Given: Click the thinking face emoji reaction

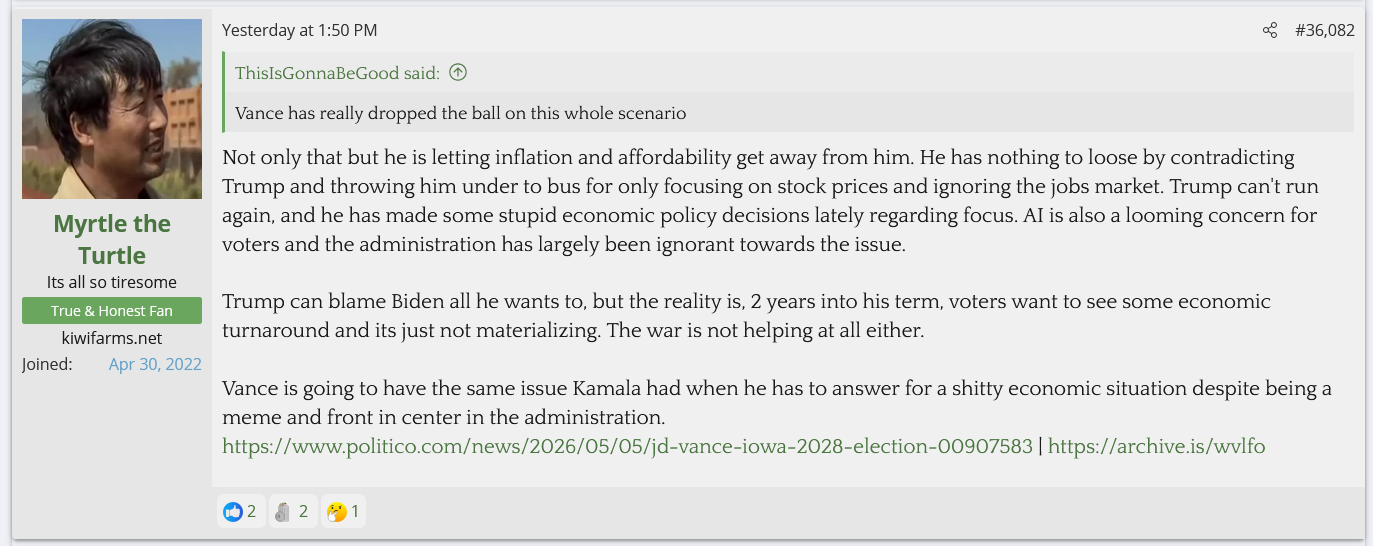Looking at the screenshot, I should [337, 512].
